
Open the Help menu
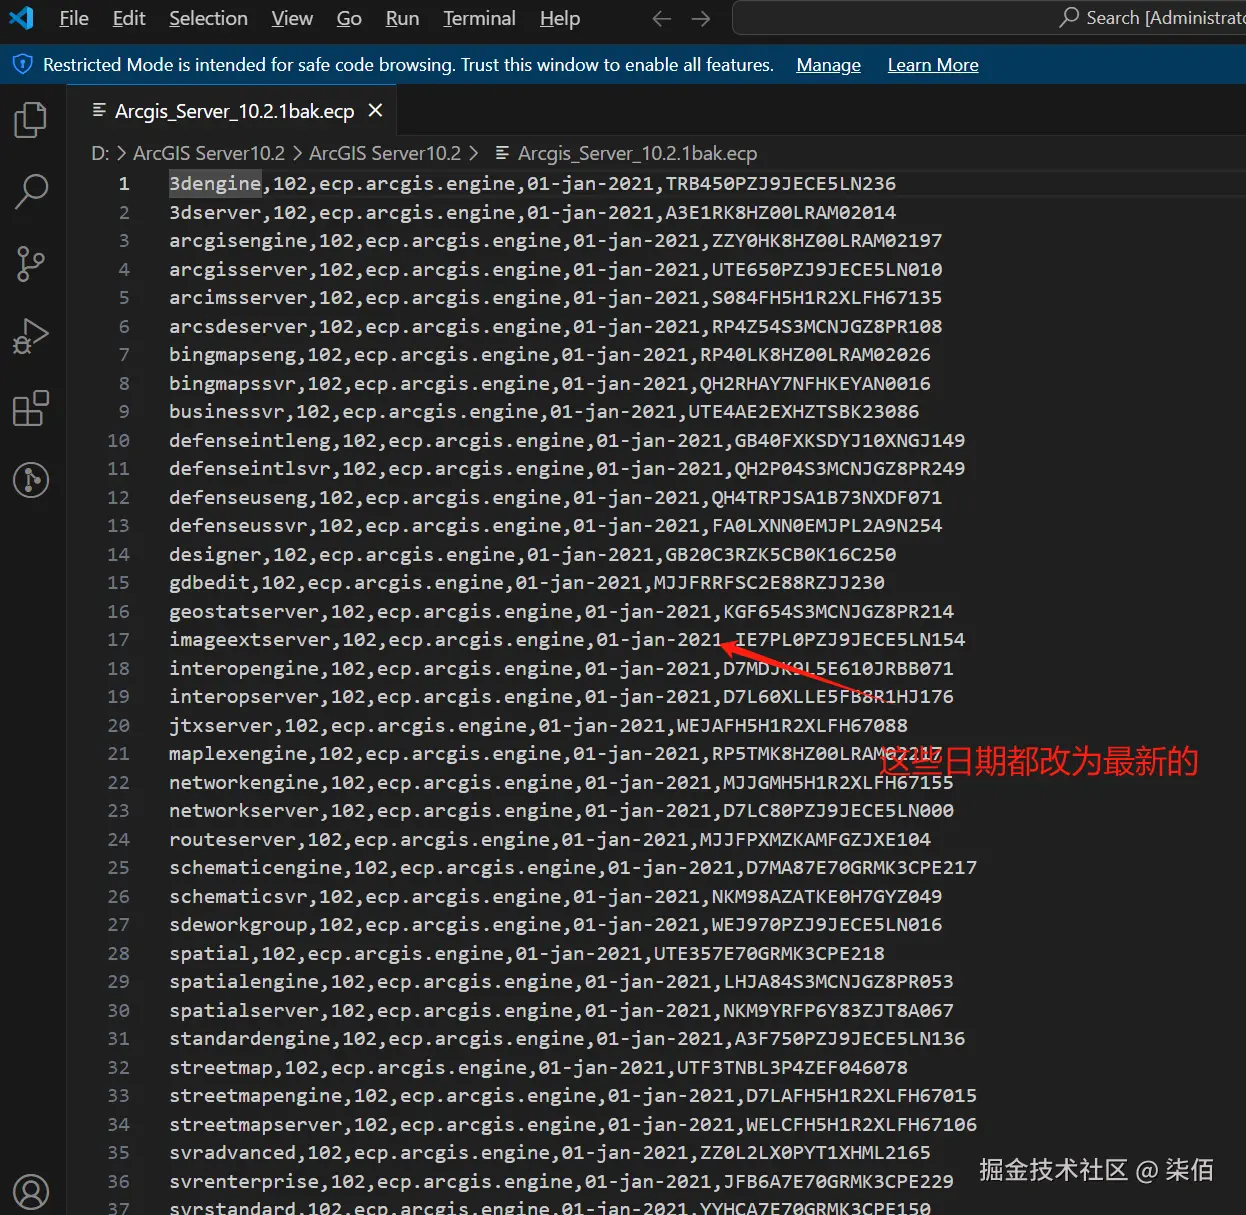[x=560, y=18]
